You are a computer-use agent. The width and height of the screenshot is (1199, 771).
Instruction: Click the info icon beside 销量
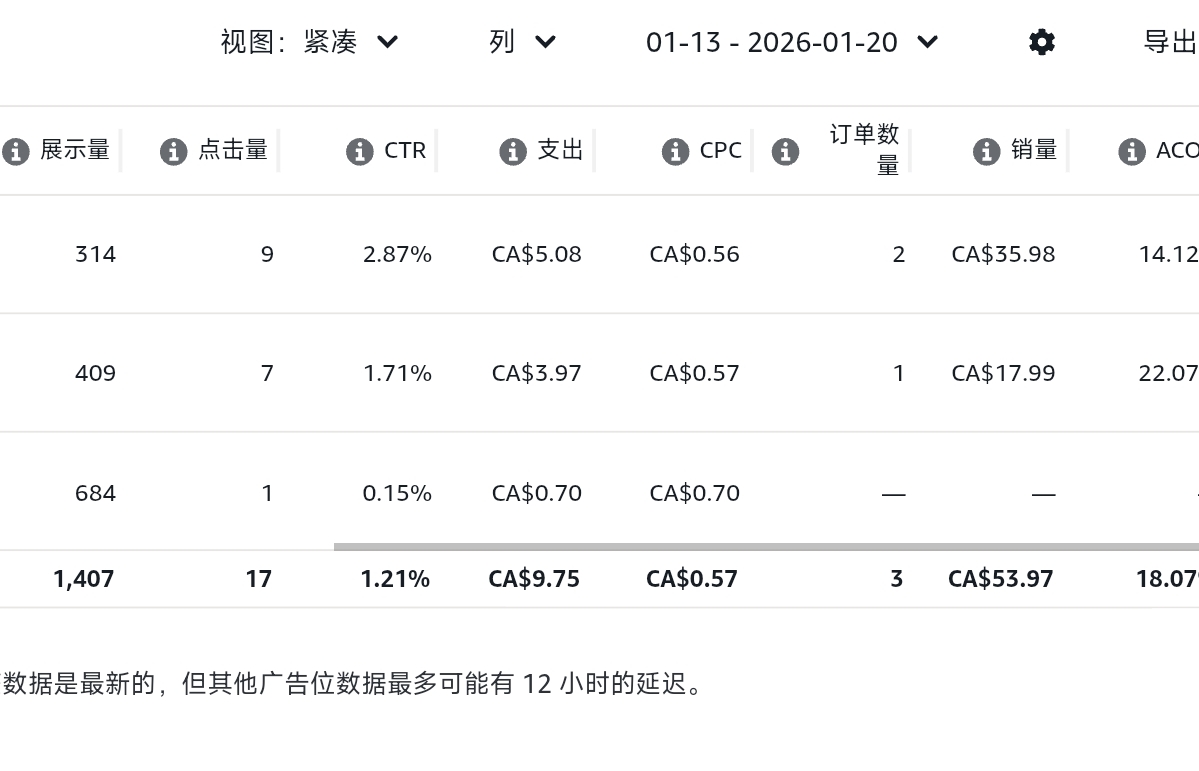[986, 151]
